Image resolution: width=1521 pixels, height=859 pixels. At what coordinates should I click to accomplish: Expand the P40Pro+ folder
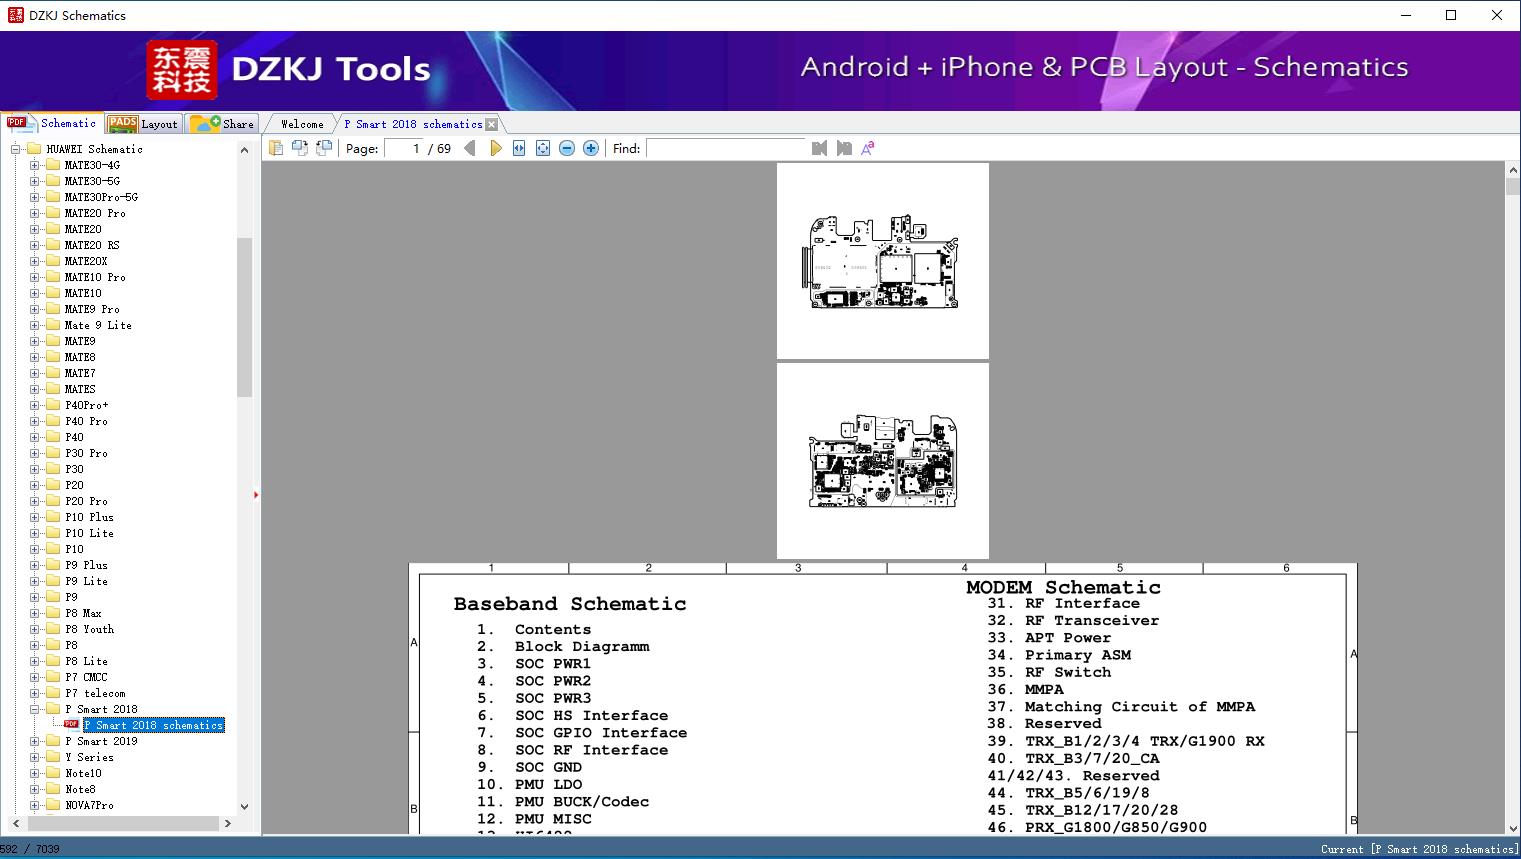tap(35, 405)
